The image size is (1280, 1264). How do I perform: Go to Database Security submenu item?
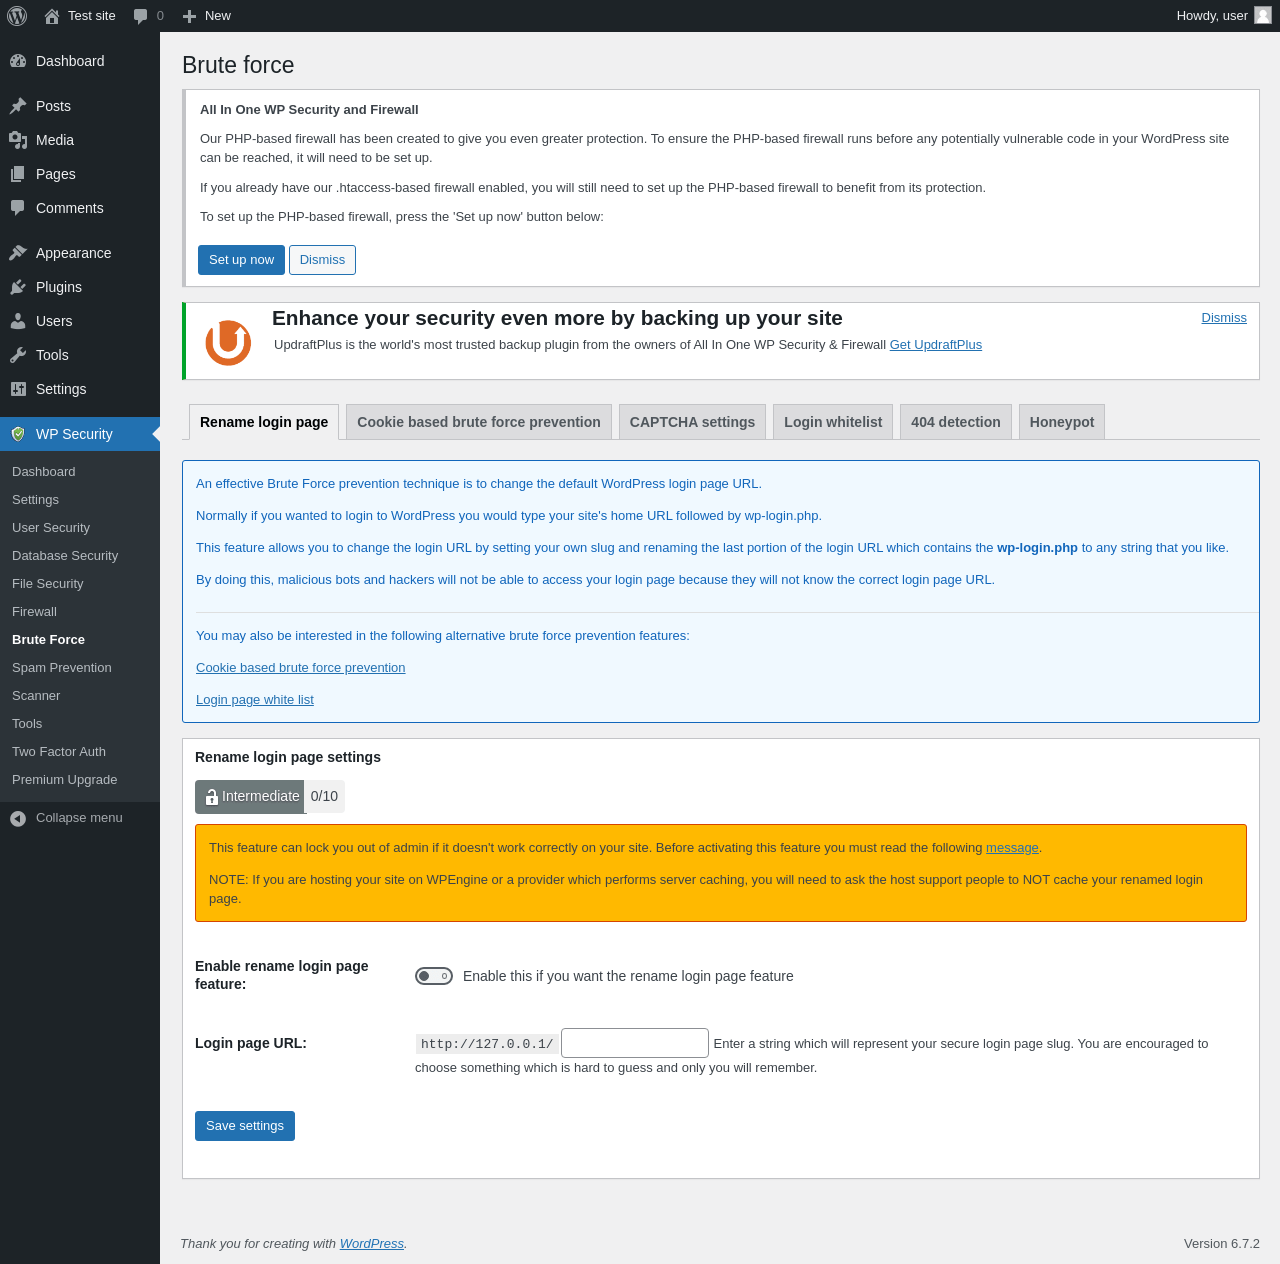[x=65, y=556]
